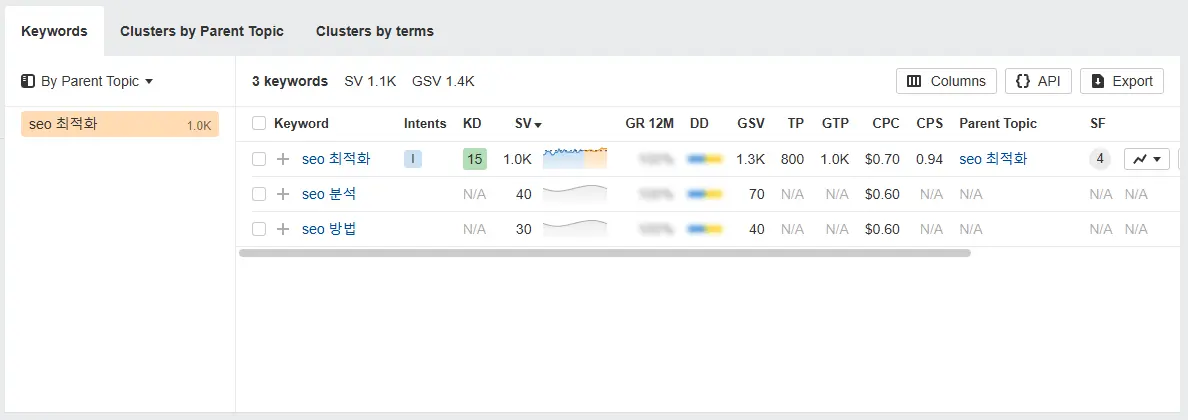Add 'seo 분석' keyword via plus icon
1188x420 pixels.
[283, 194]
